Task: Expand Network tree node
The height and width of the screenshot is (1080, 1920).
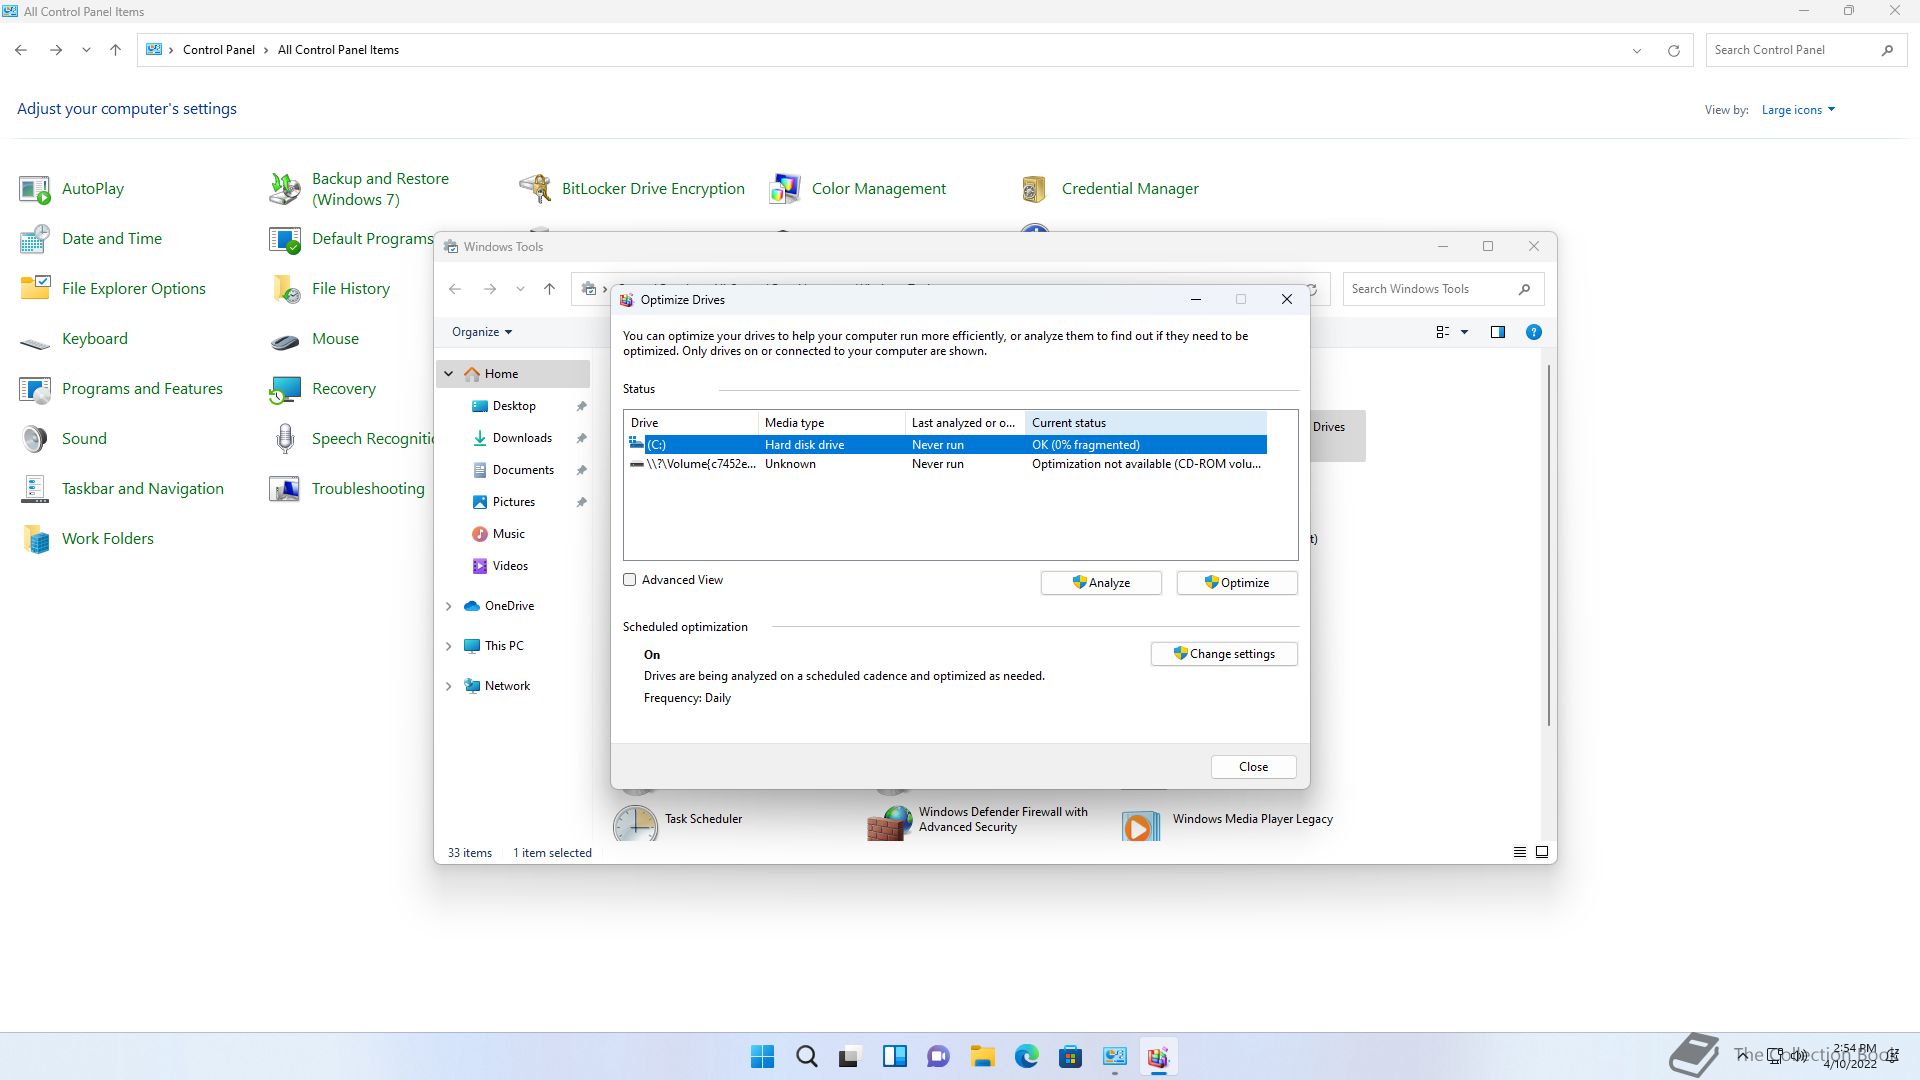Action: pos(449,686)
